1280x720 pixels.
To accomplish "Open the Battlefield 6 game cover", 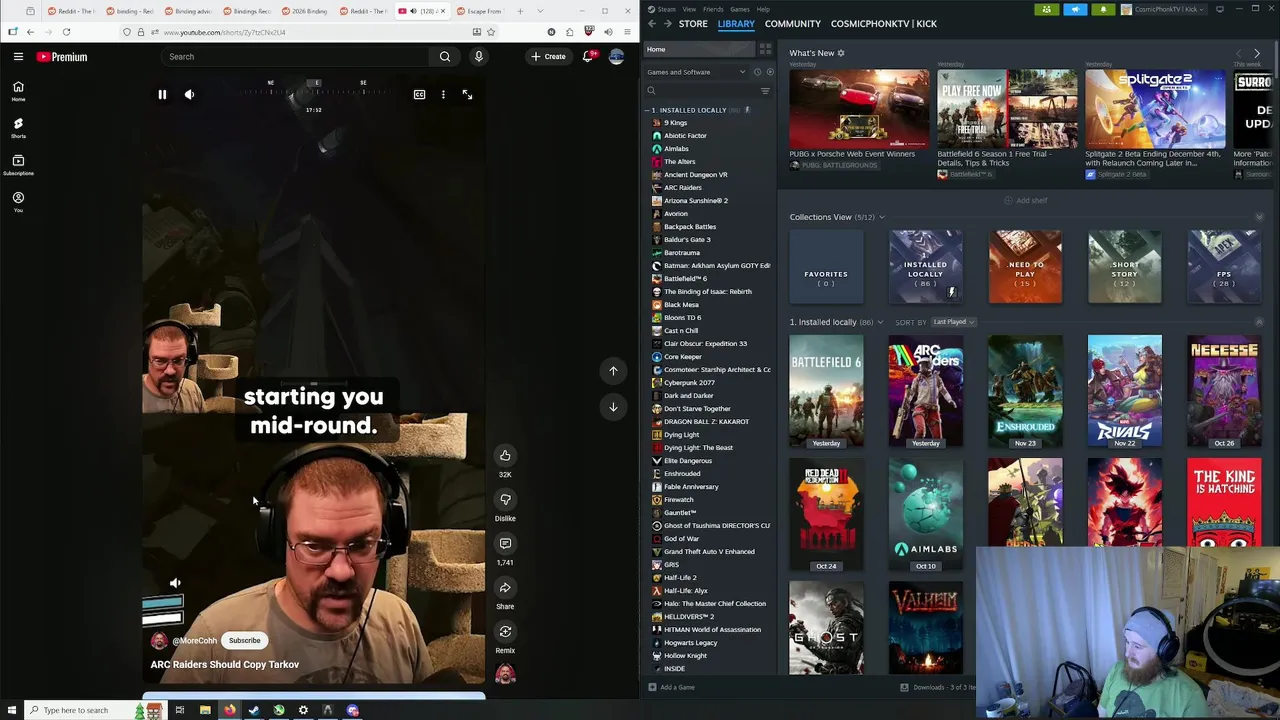I will (826, 391).
